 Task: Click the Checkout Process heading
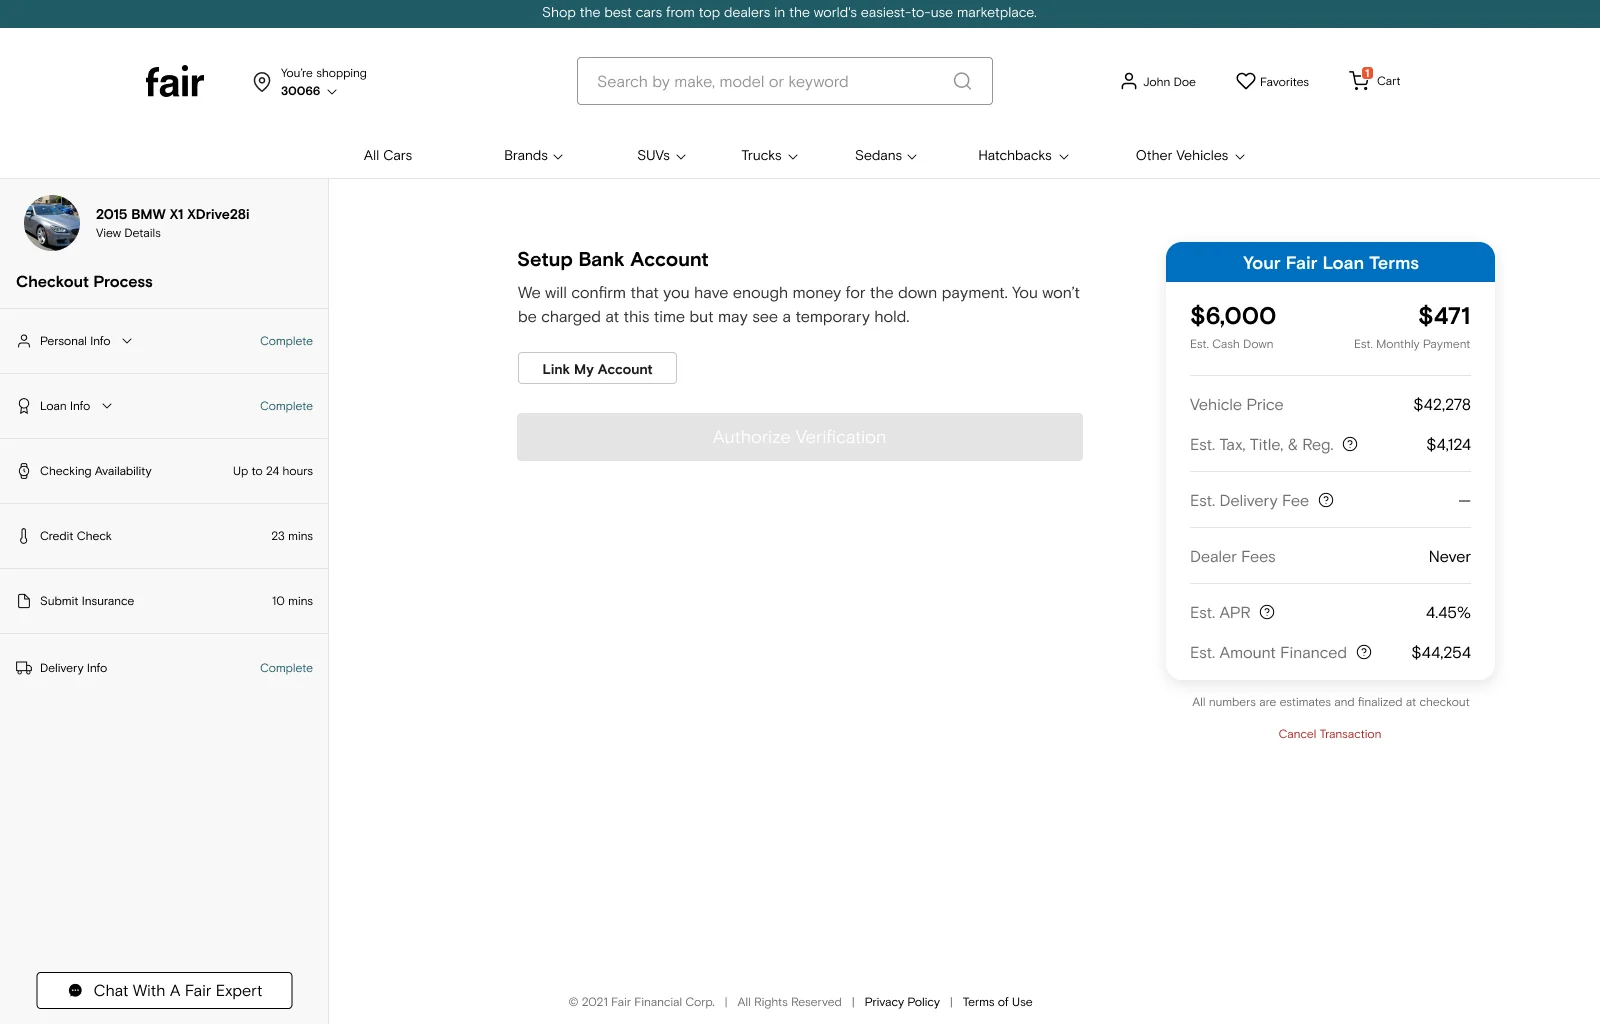coord(84,282)
